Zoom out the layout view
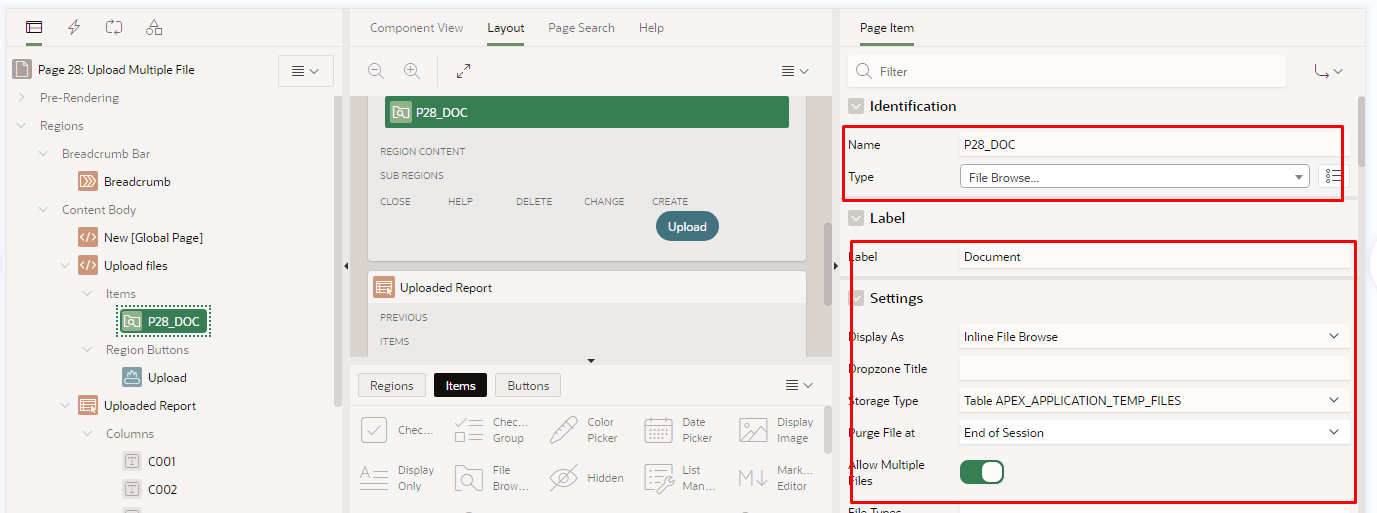Screen dimensions: 1377x513 (376, 71)
